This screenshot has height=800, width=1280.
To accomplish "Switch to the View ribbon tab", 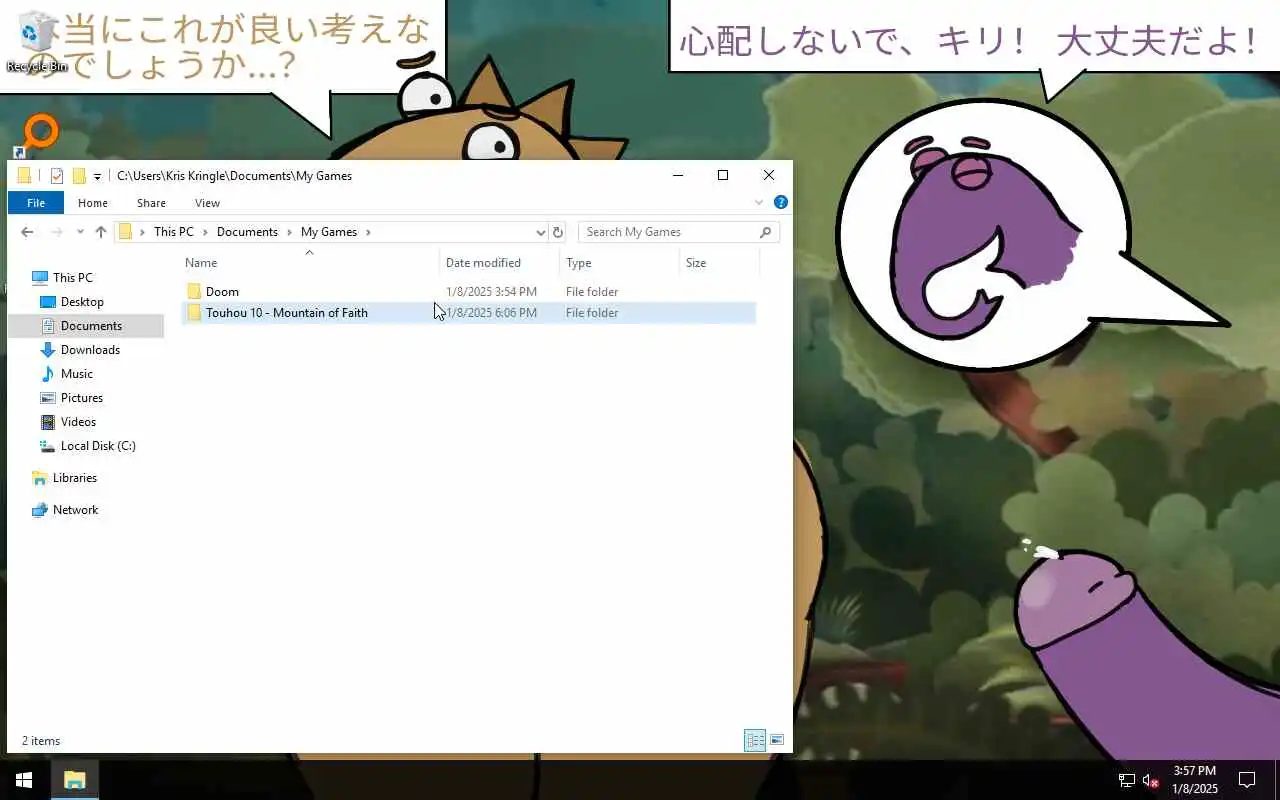I will (207, 203).
